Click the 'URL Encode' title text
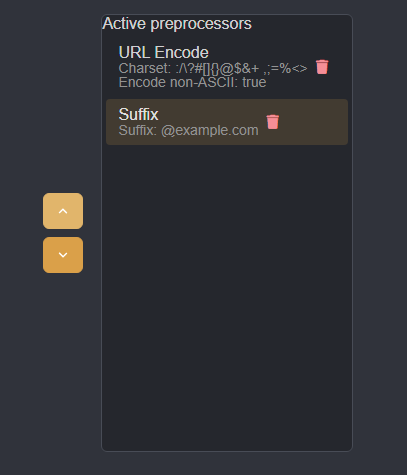Screen dimensions: 407x475 pyautogui.click(x=163, y=52)
